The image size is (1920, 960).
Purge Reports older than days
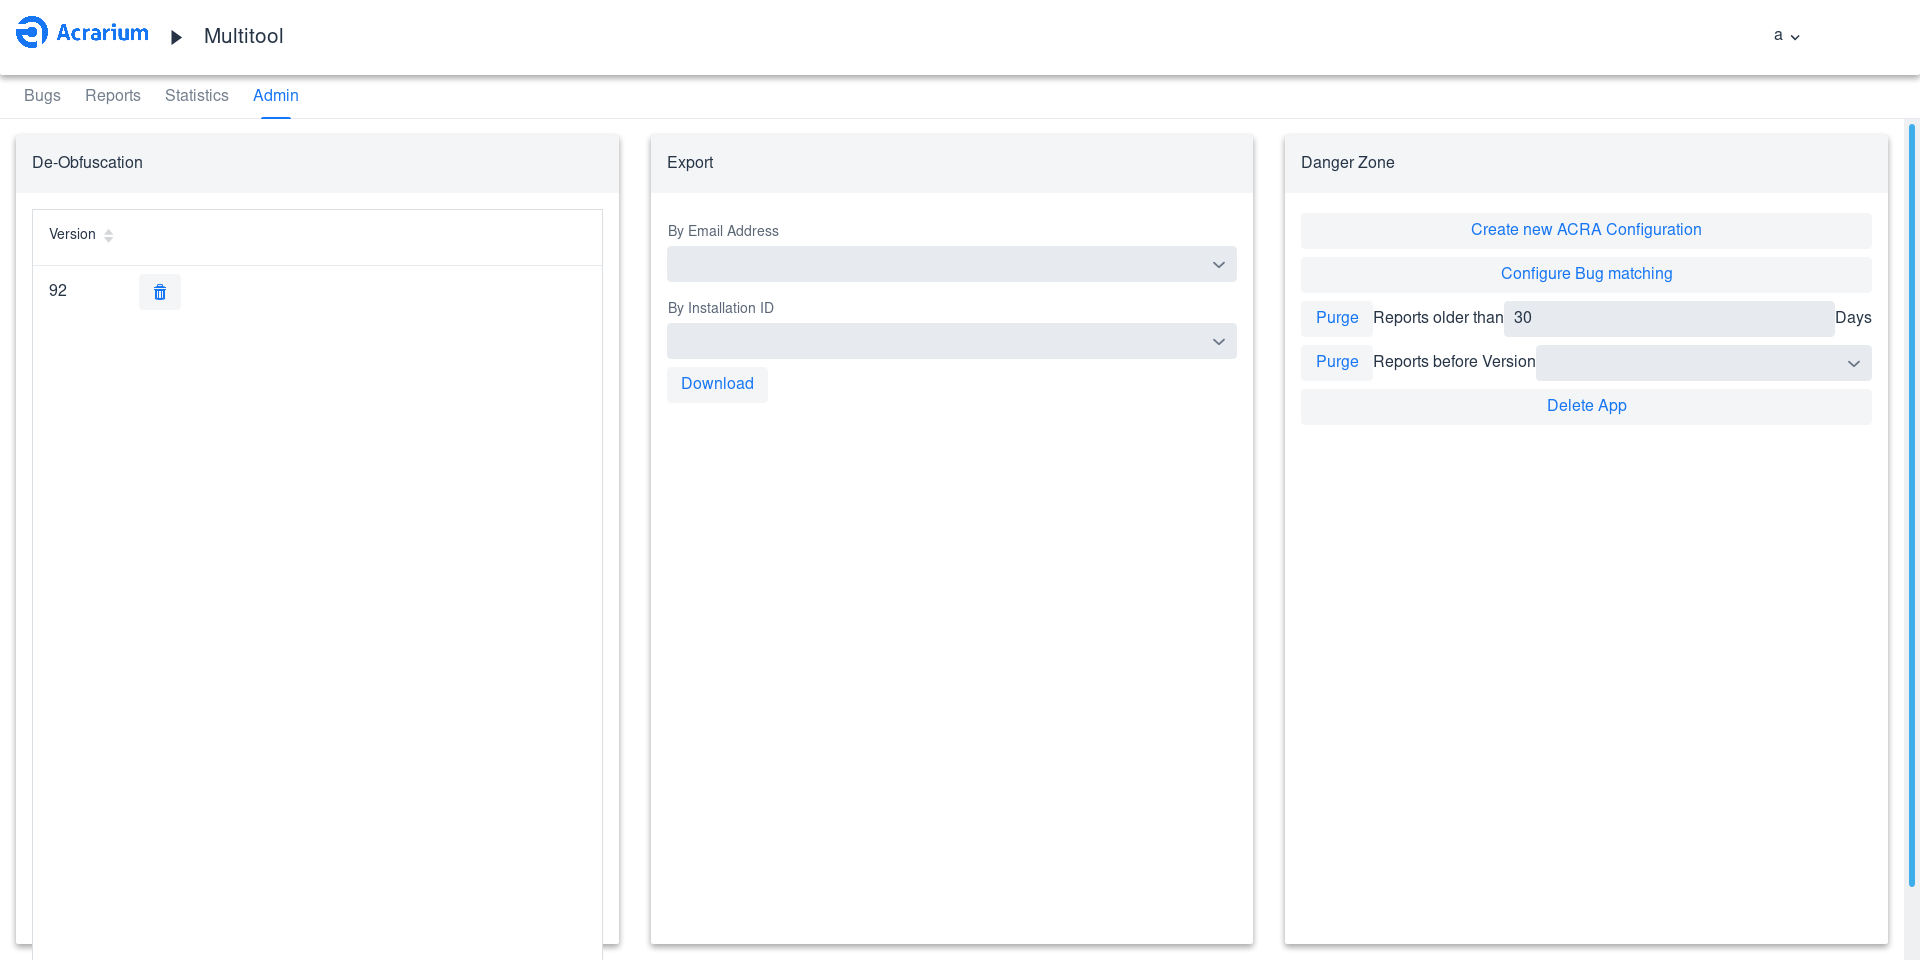[1337, 318]
